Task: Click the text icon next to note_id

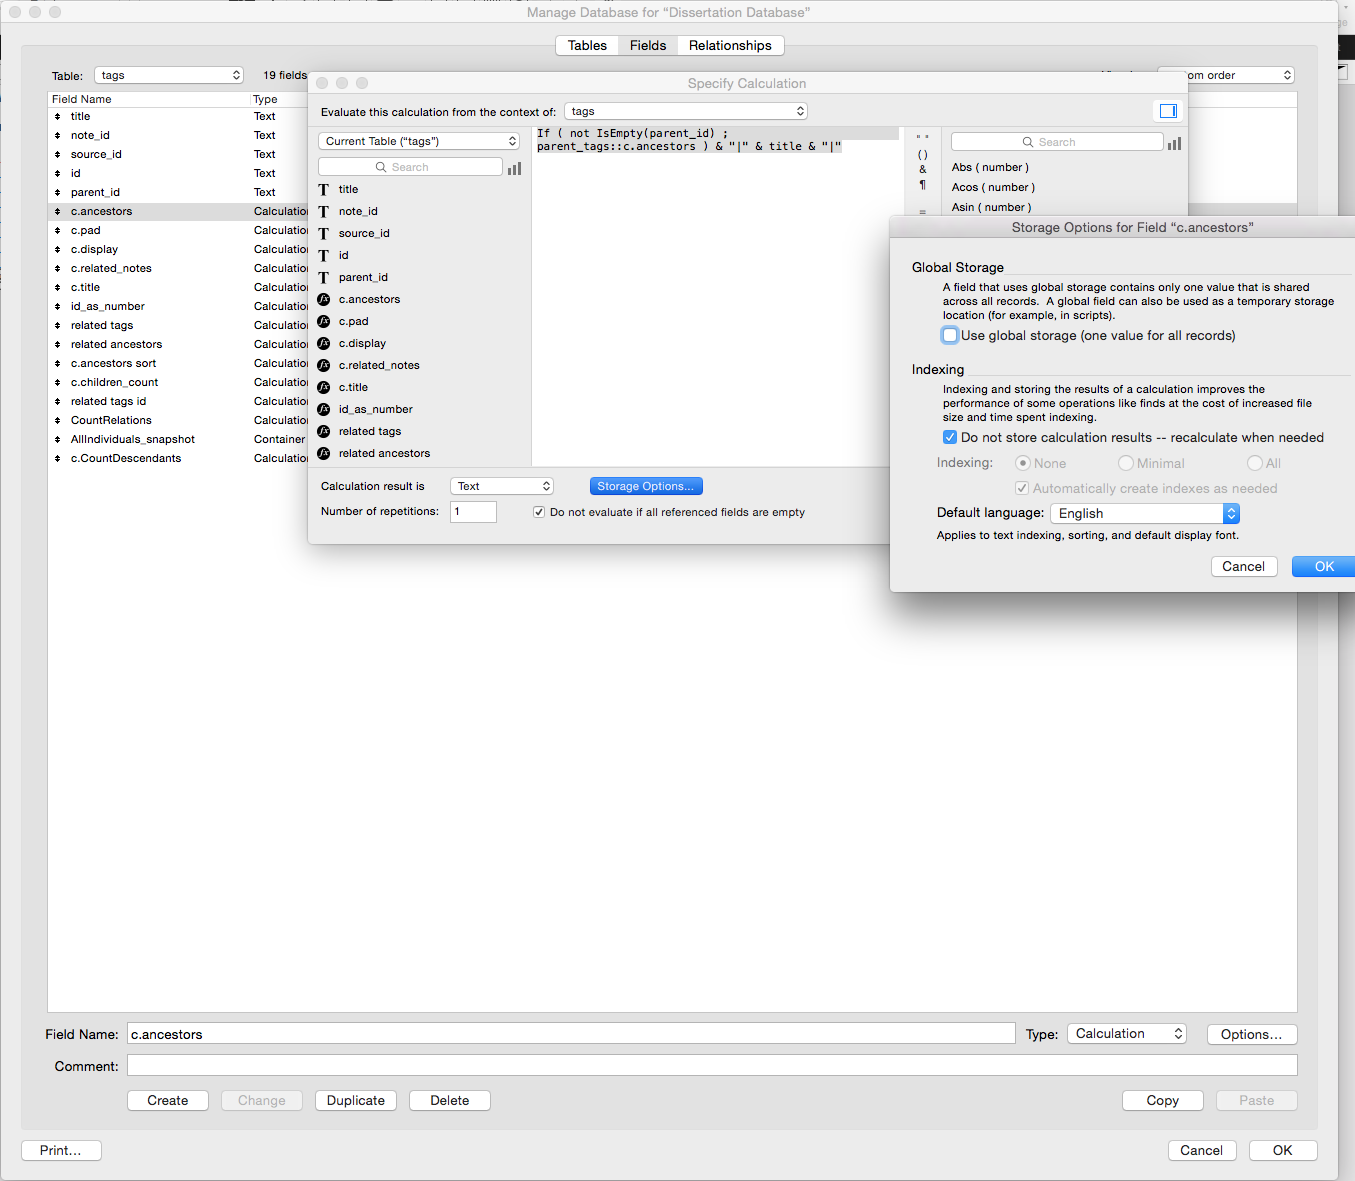Action: click(324, 212)
